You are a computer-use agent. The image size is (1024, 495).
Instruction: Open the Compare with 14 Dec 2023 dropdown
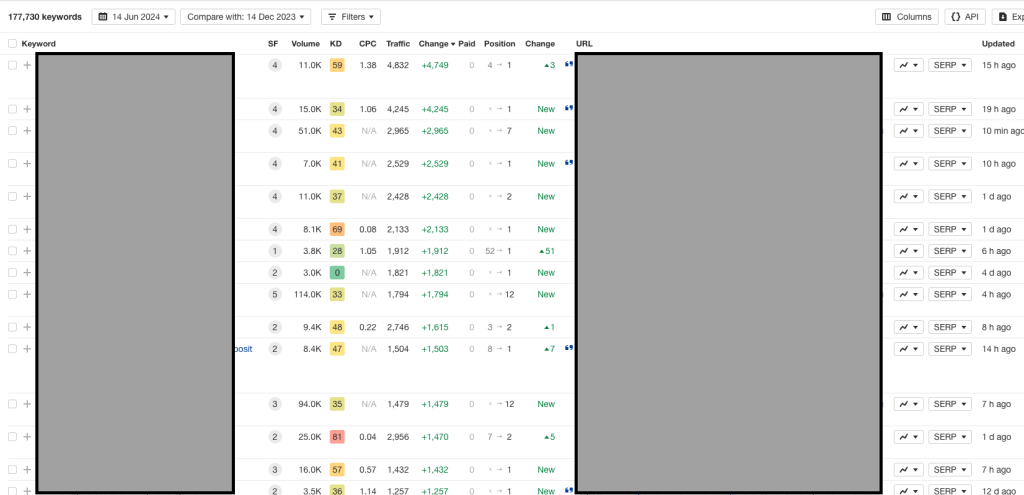click(x=246, y=17)
